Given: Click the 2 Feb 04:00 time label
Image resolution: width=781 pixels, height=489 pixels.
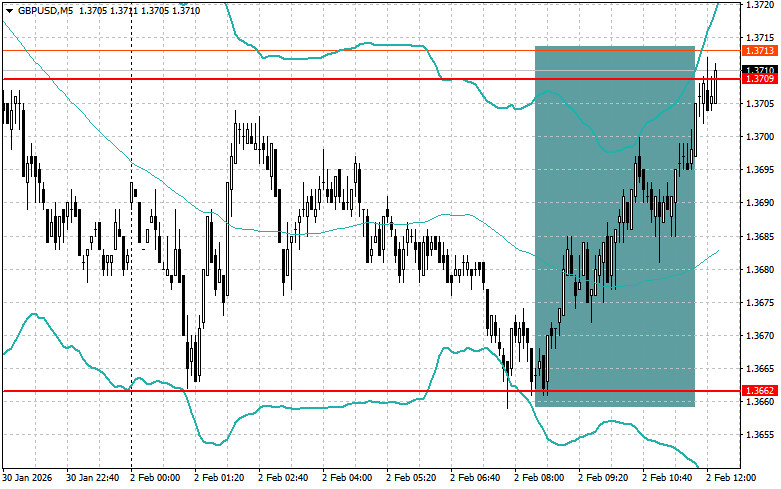Looking at the screenshot, I should coord(348,479).
